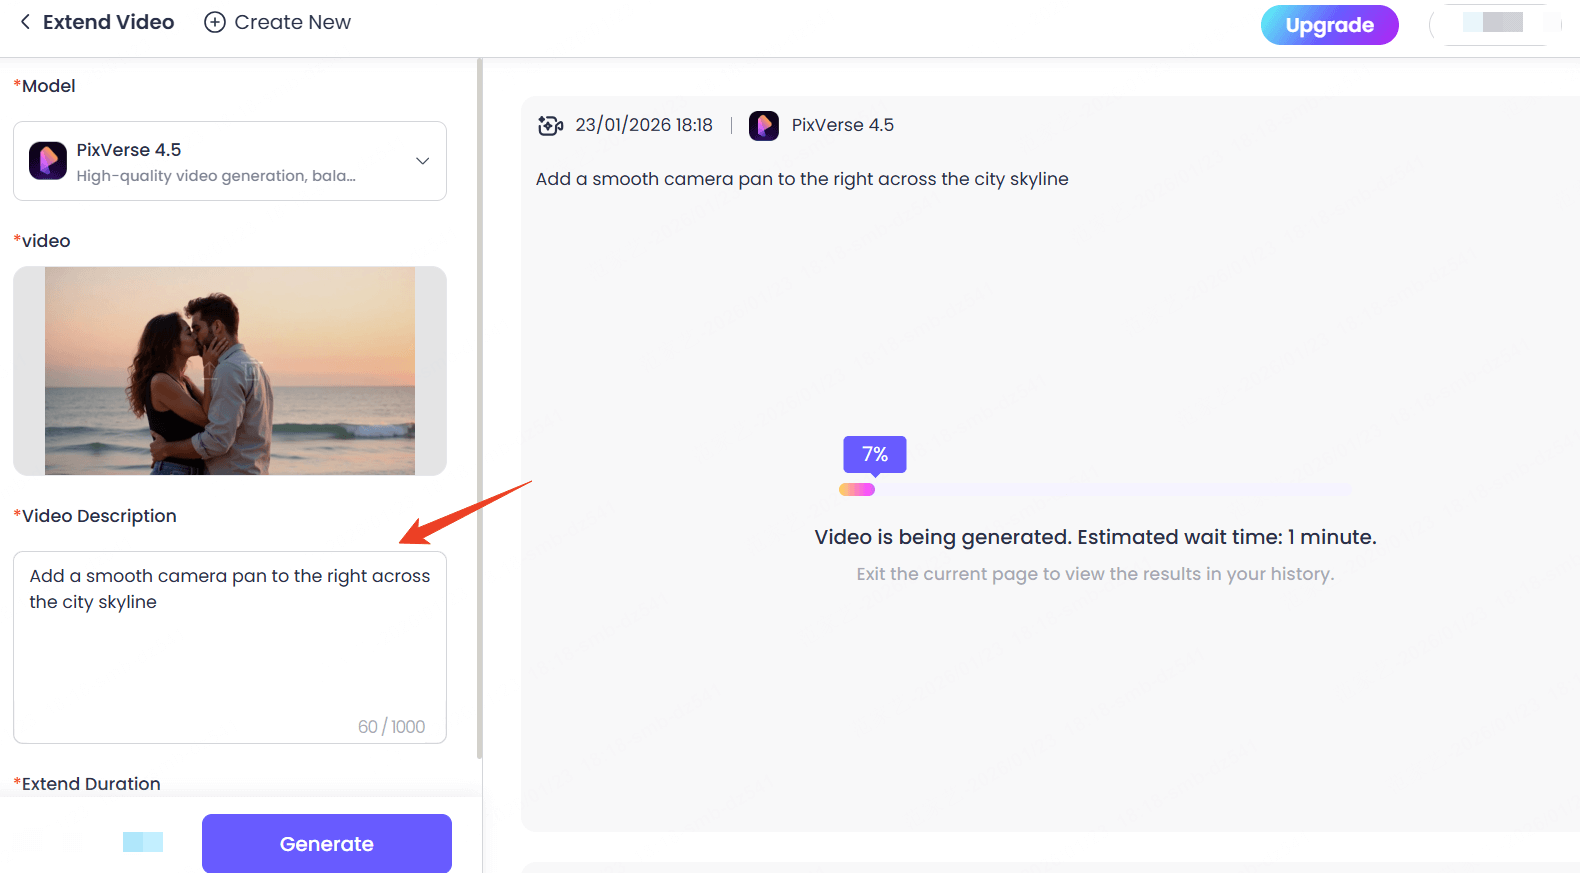1580x873 pixels.
Task: Click the generation progress bar
Action: tap(1095, 490)
